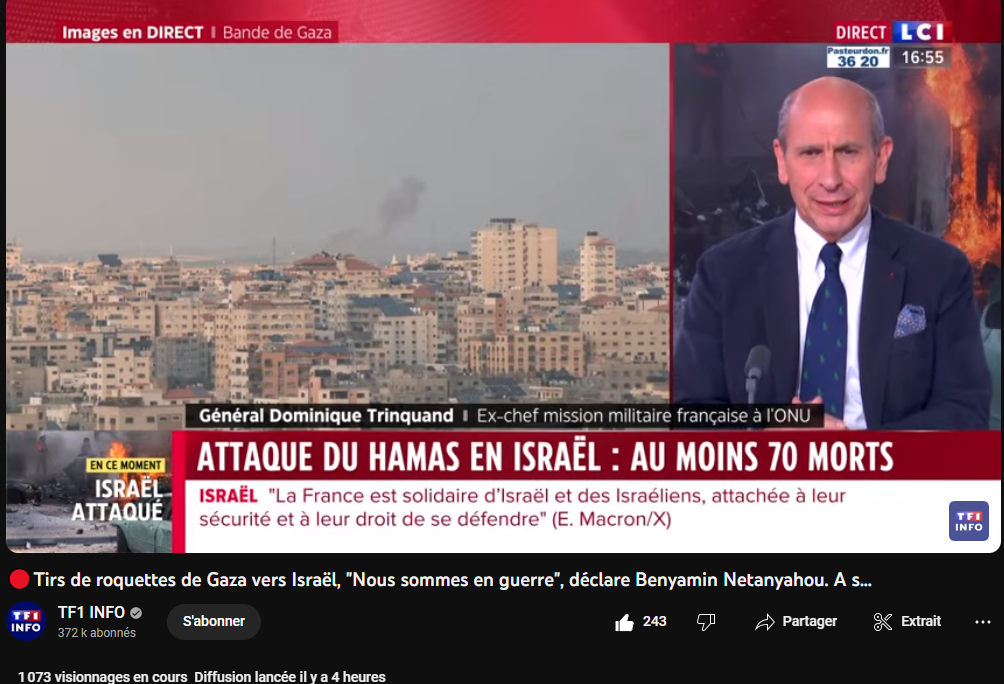Open the TF1 INFO channel name link
This screenshot has height=684, width=1004.
tap(91, 613)
